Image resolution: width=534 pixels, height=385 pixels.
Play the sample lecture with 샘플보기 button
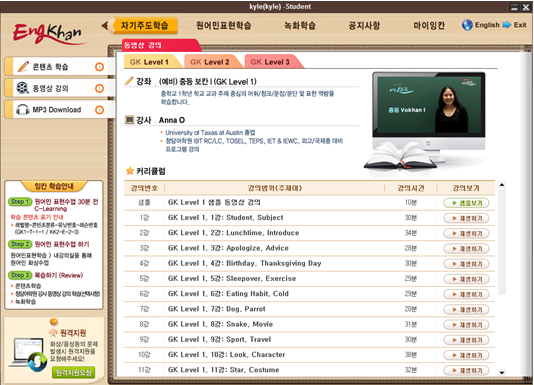coord(466,203)
